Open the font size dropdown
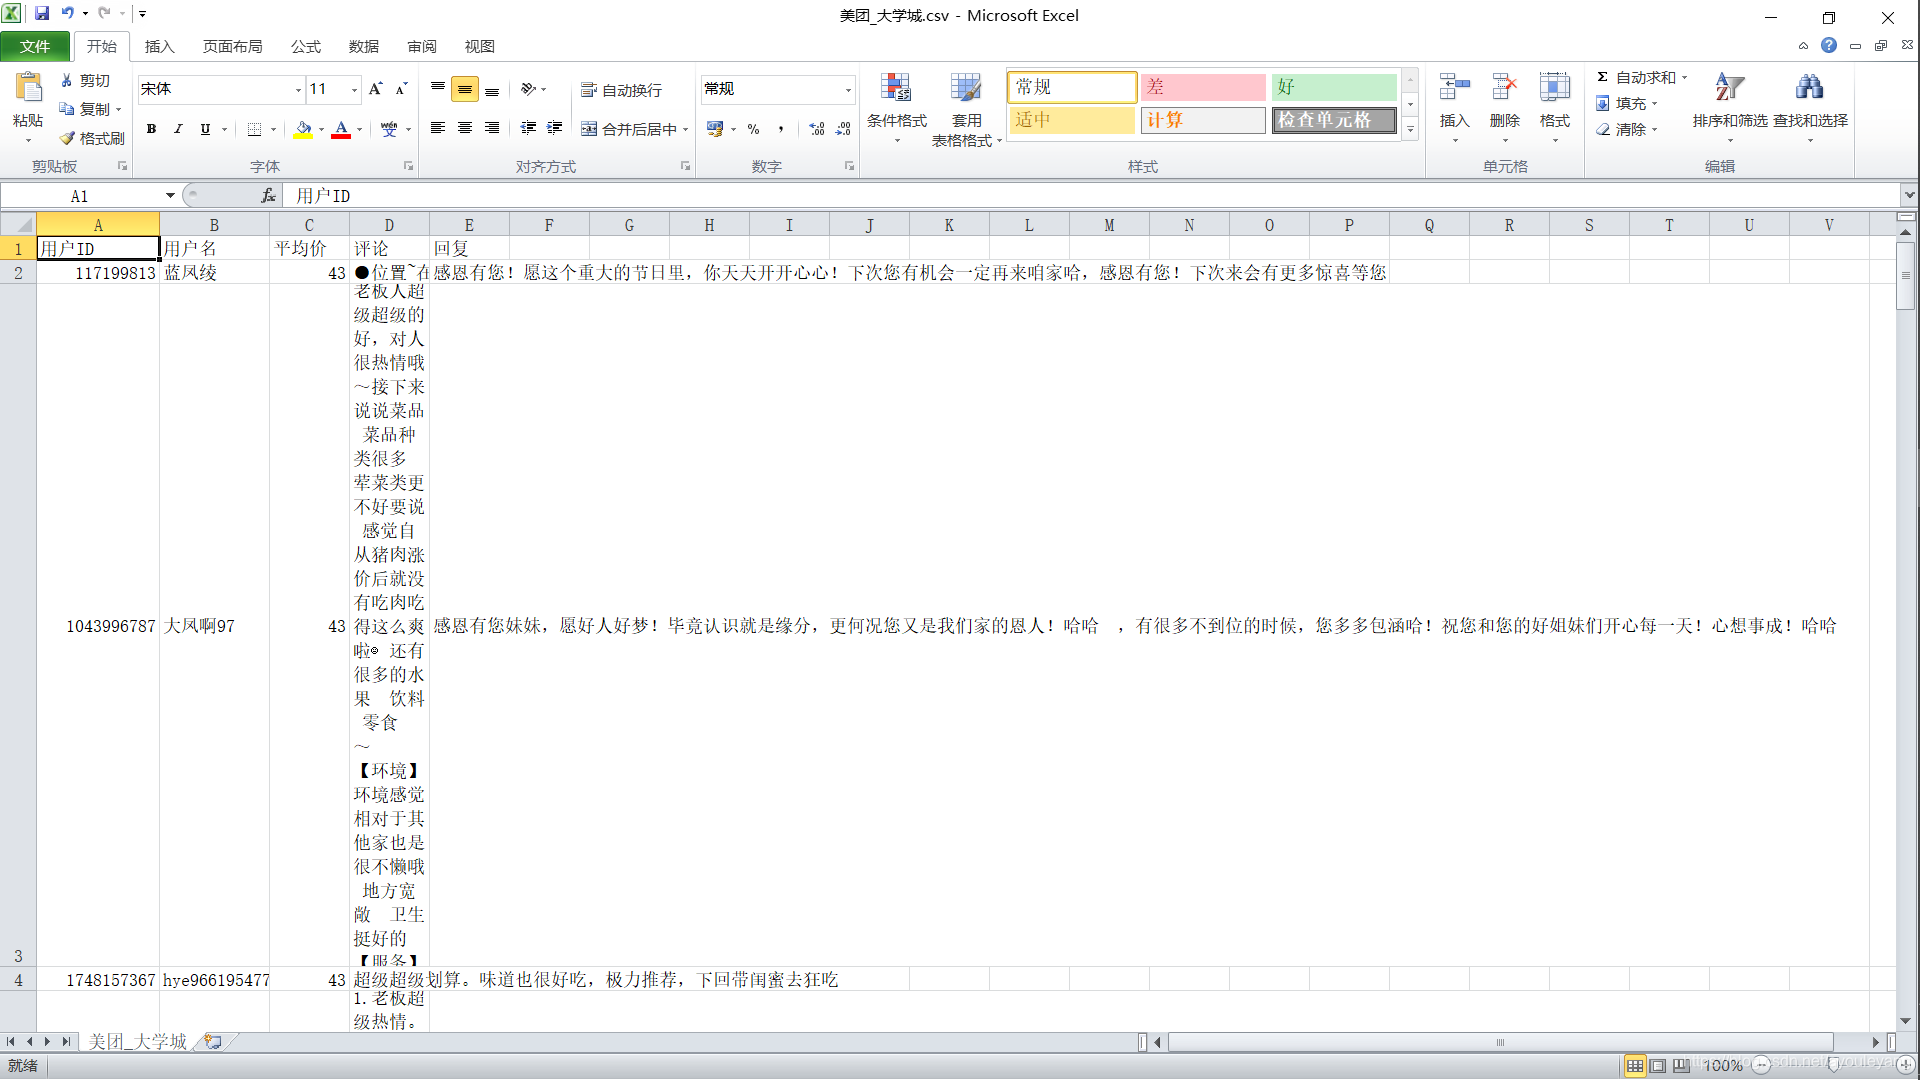1920x1080 pixels. click(354, 90)
